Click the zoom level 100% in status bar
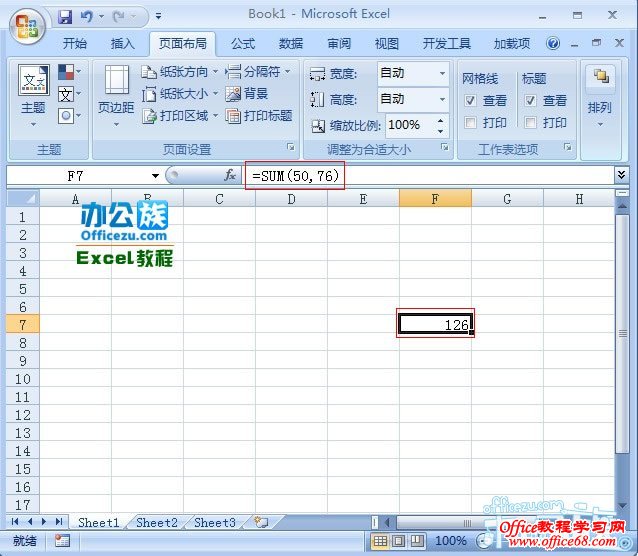The width and height of the screenshot is (638, 556). point(450,541)
